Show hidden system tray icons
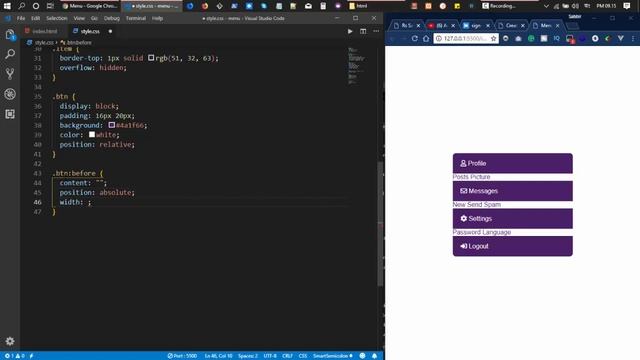Viewport: 640px width, 360px height. pos(546,6)
